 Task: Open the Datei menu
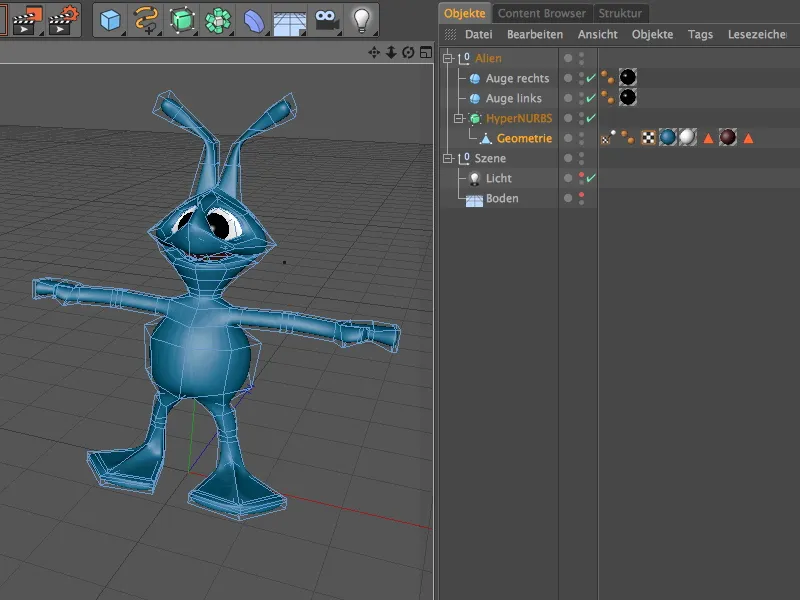479,34
